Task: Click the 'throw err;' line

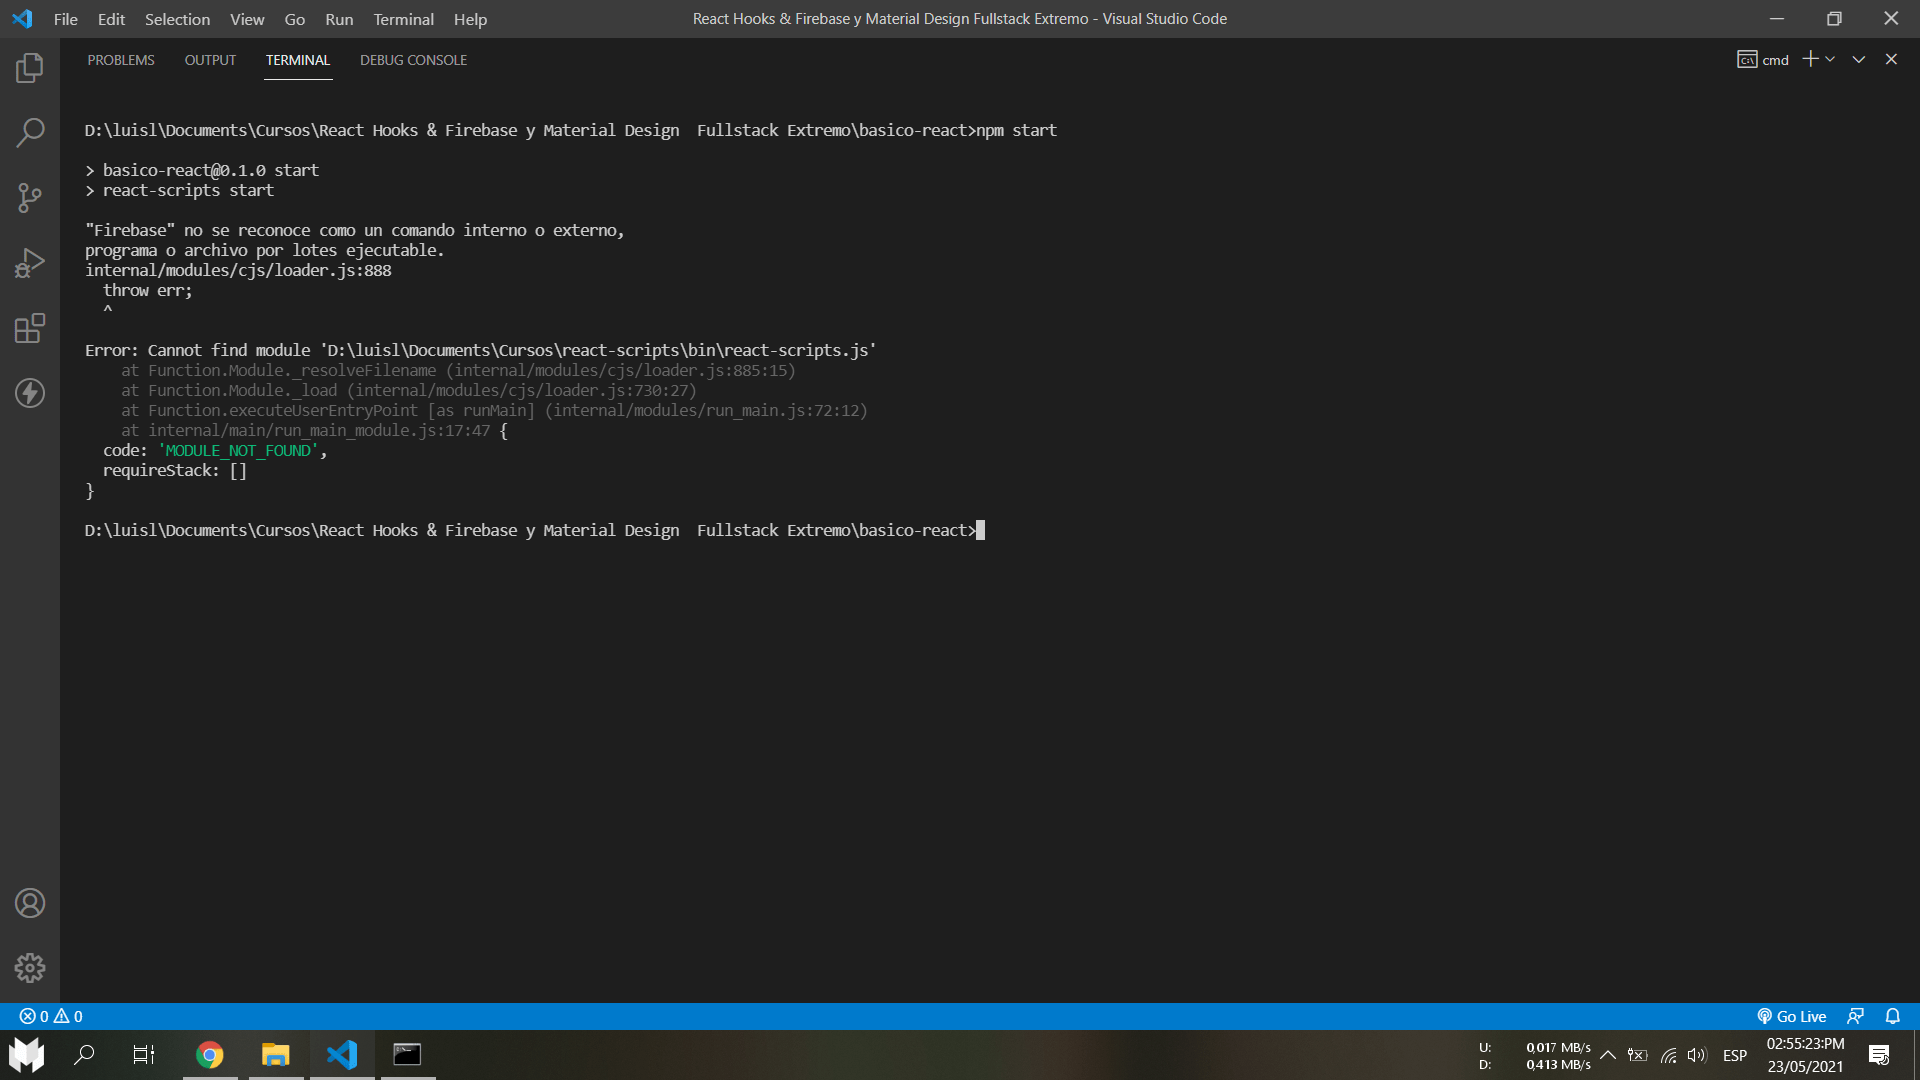Action: pyautogui.click(x=148, y=290)
